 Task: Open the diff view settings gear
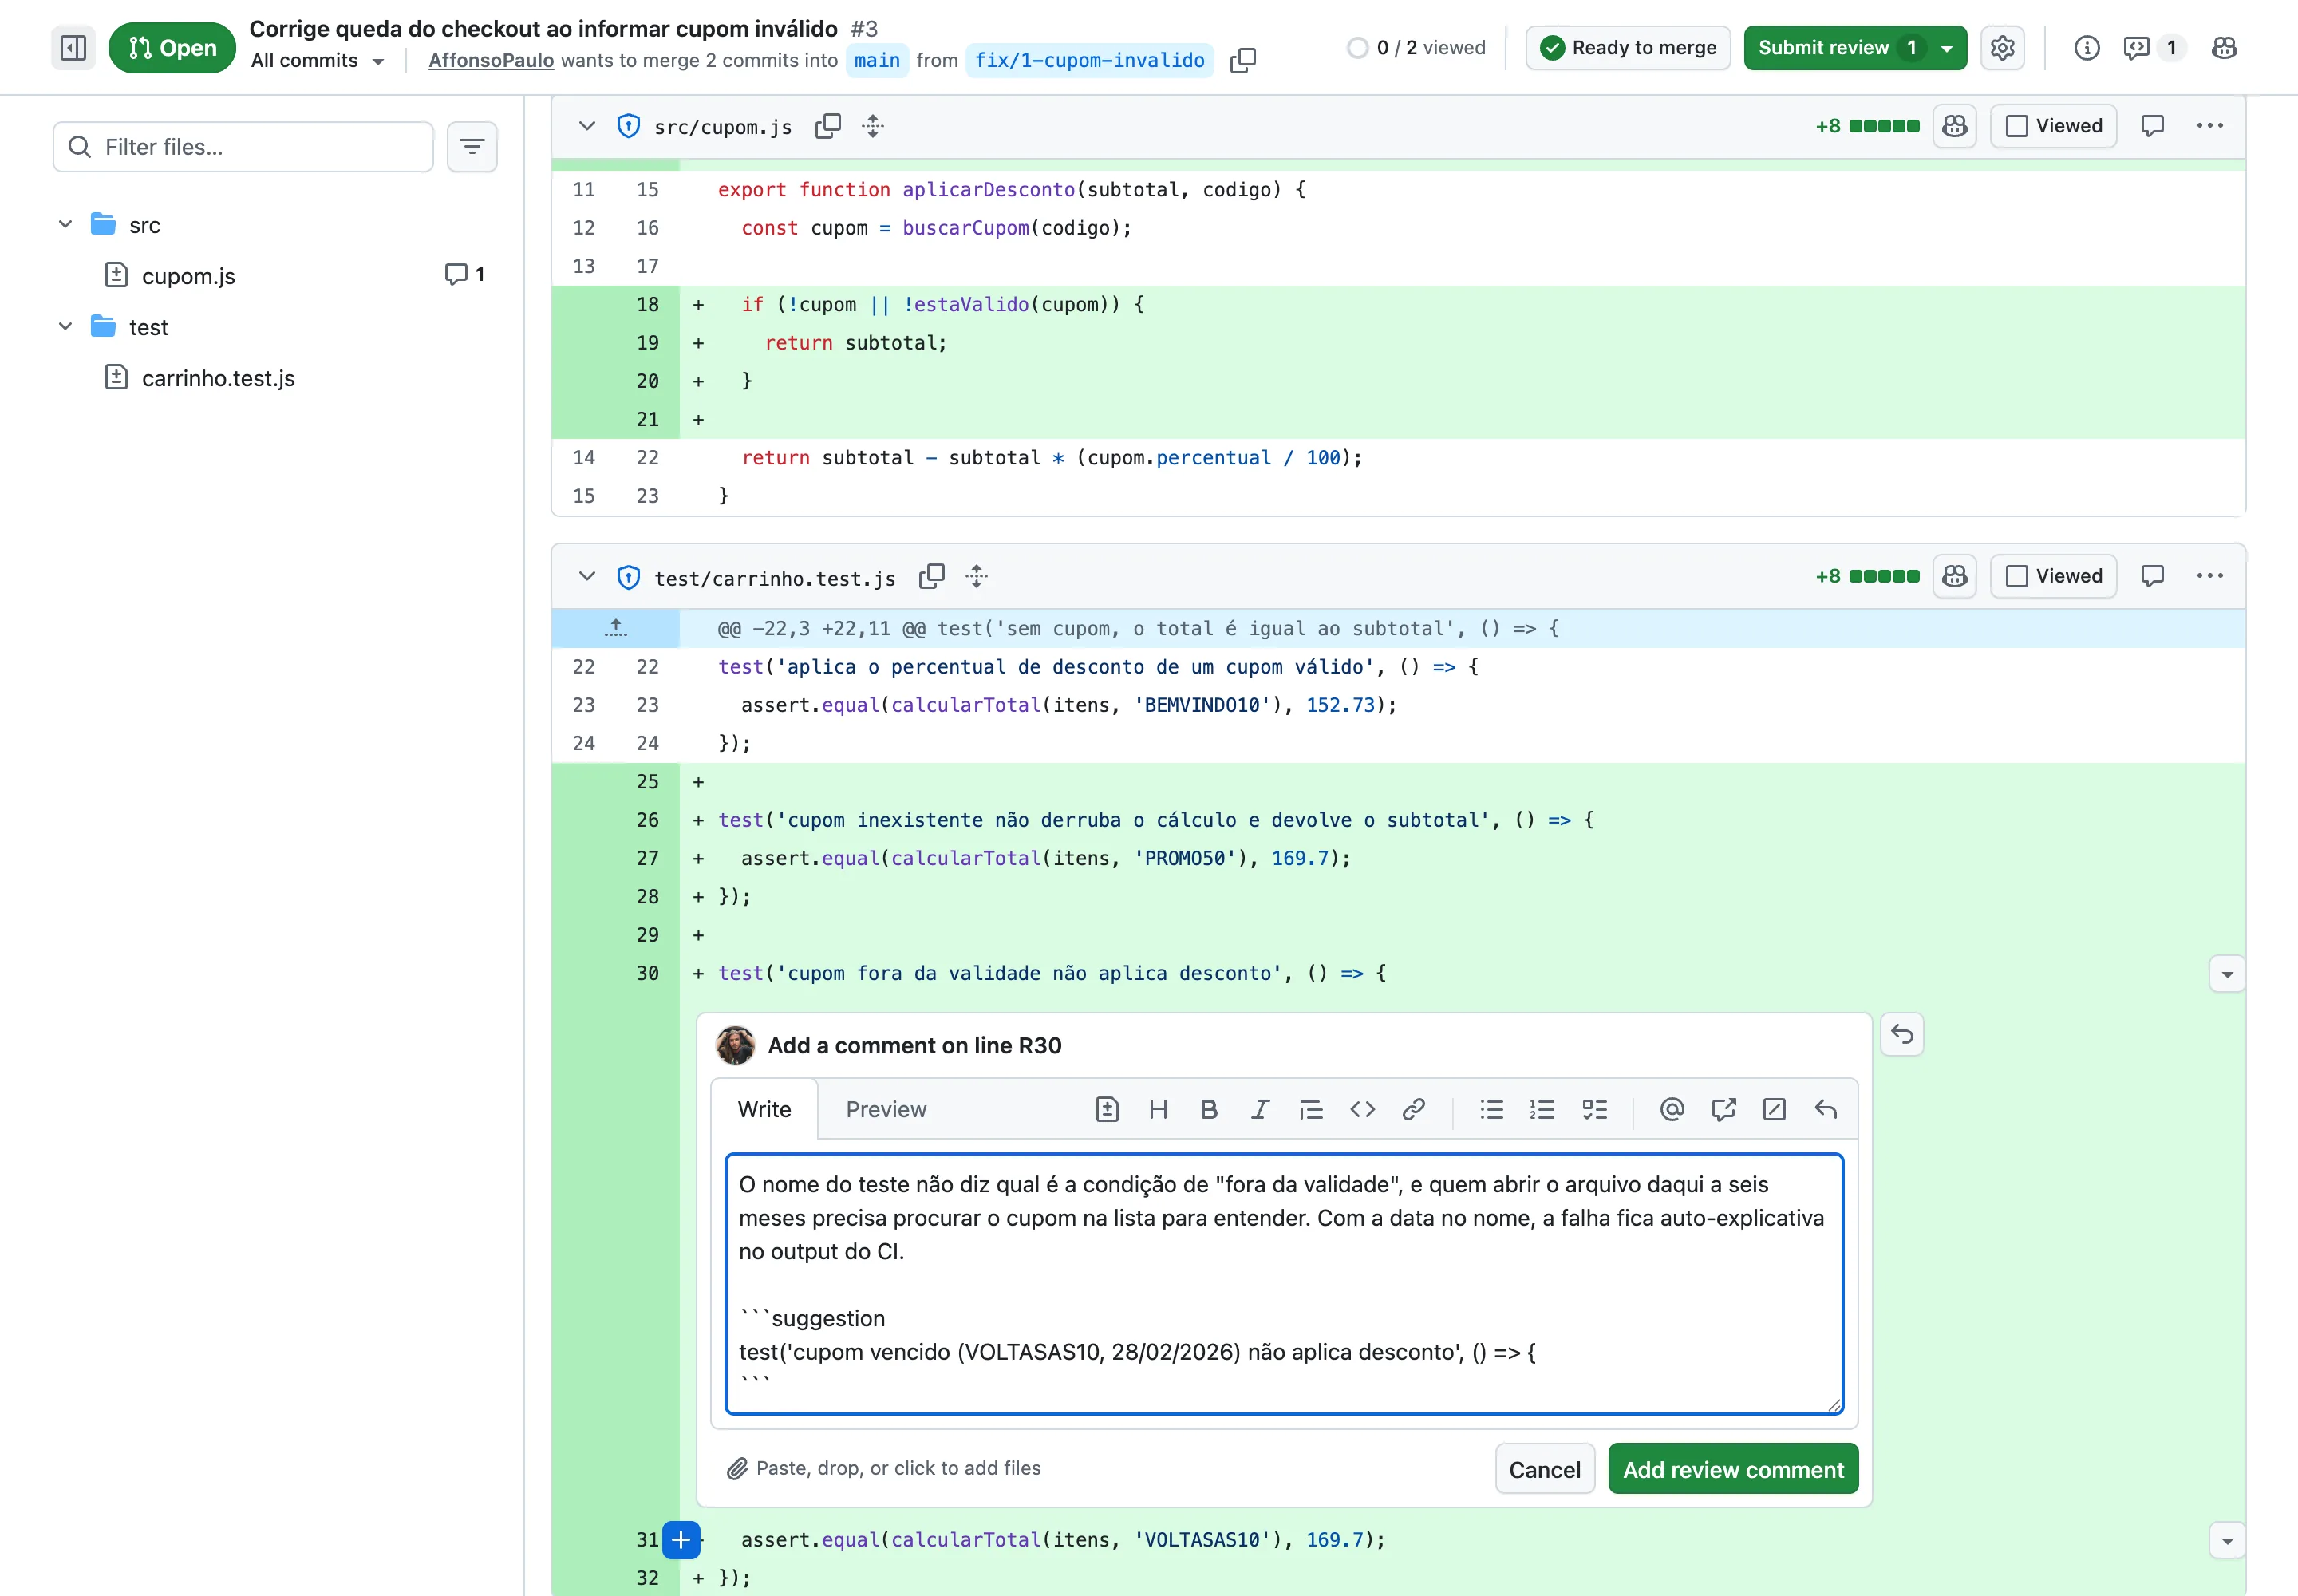pyautogui.click(x=2002, y=47)
